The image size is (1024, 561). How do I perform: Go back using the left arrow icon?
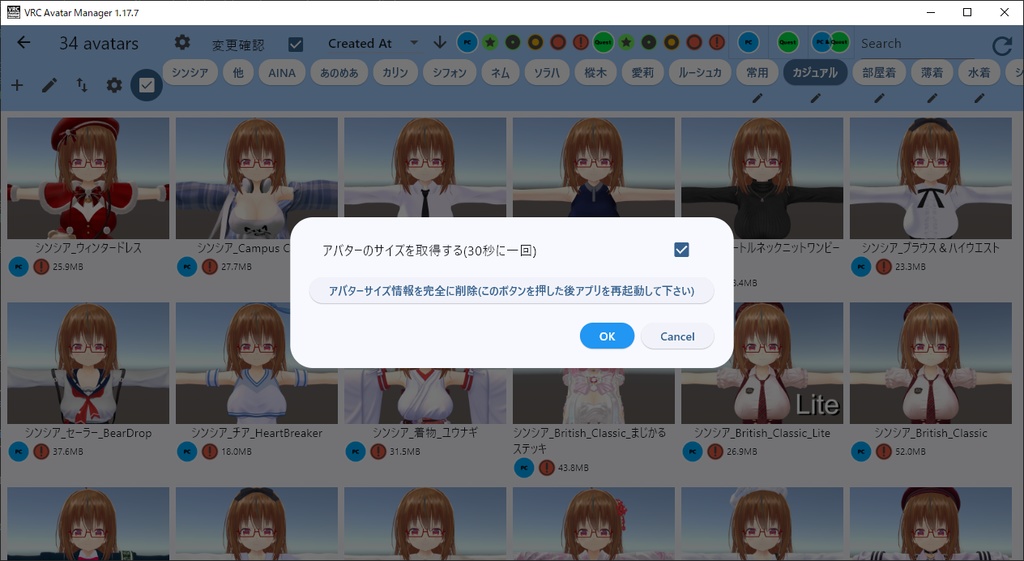[x=24, y=43]
